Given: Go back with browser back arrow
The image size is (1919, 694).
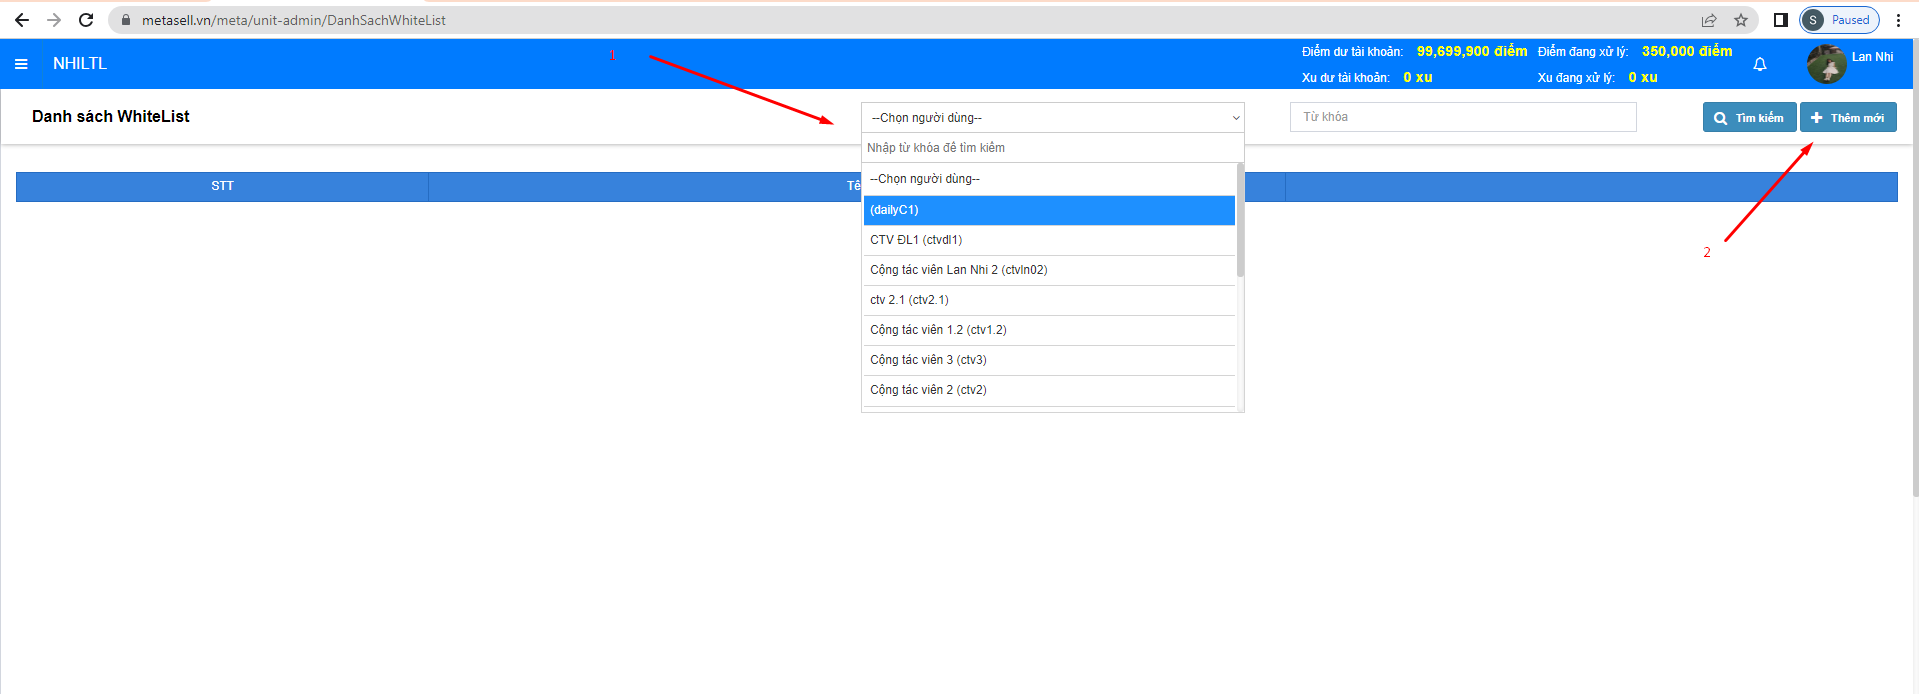Looking at the screenshot, I should pos(22,20).
